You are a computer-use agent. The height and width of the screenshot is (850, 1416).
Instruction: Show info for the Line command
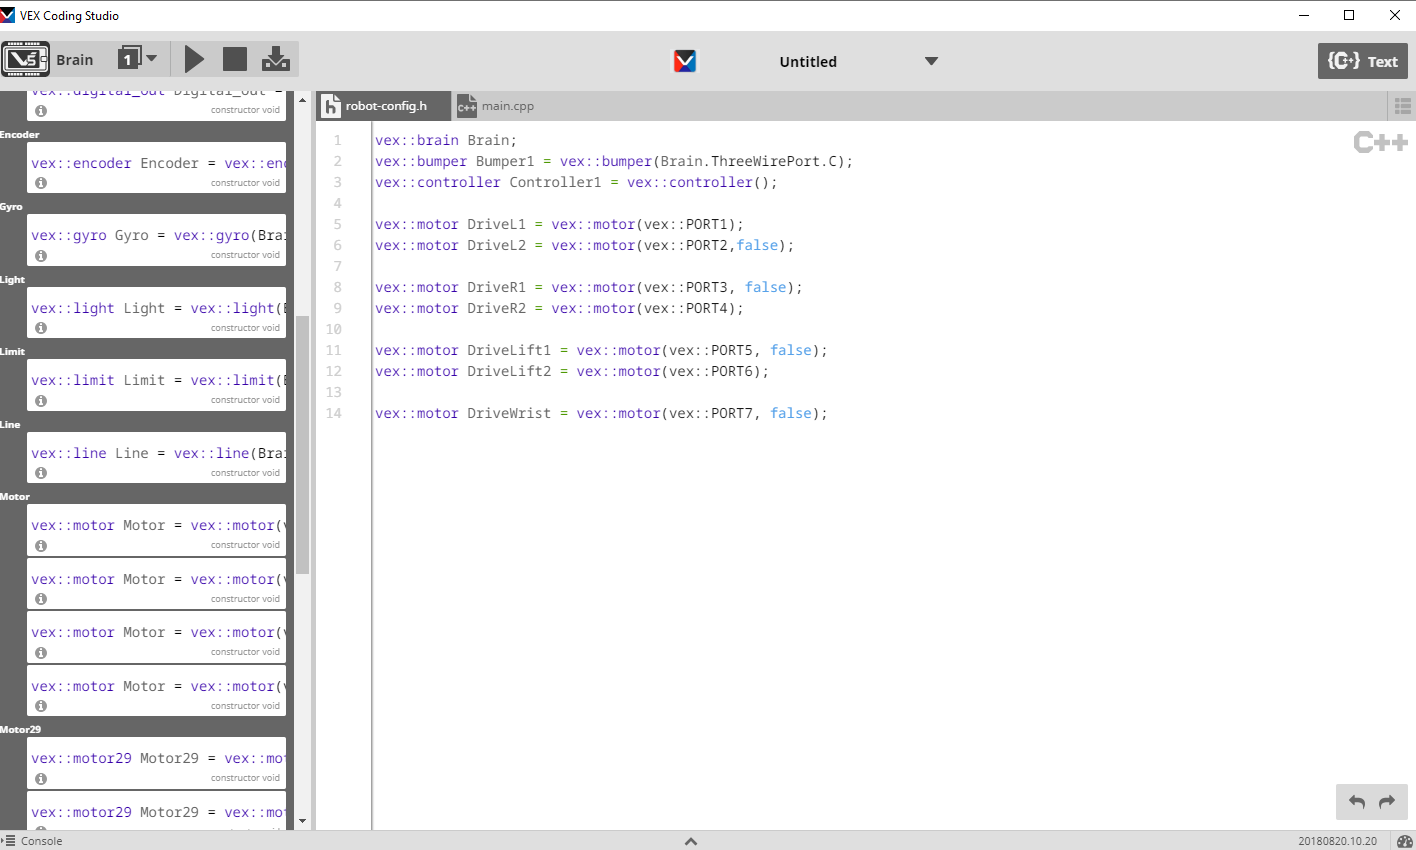[x=41, y=473]
